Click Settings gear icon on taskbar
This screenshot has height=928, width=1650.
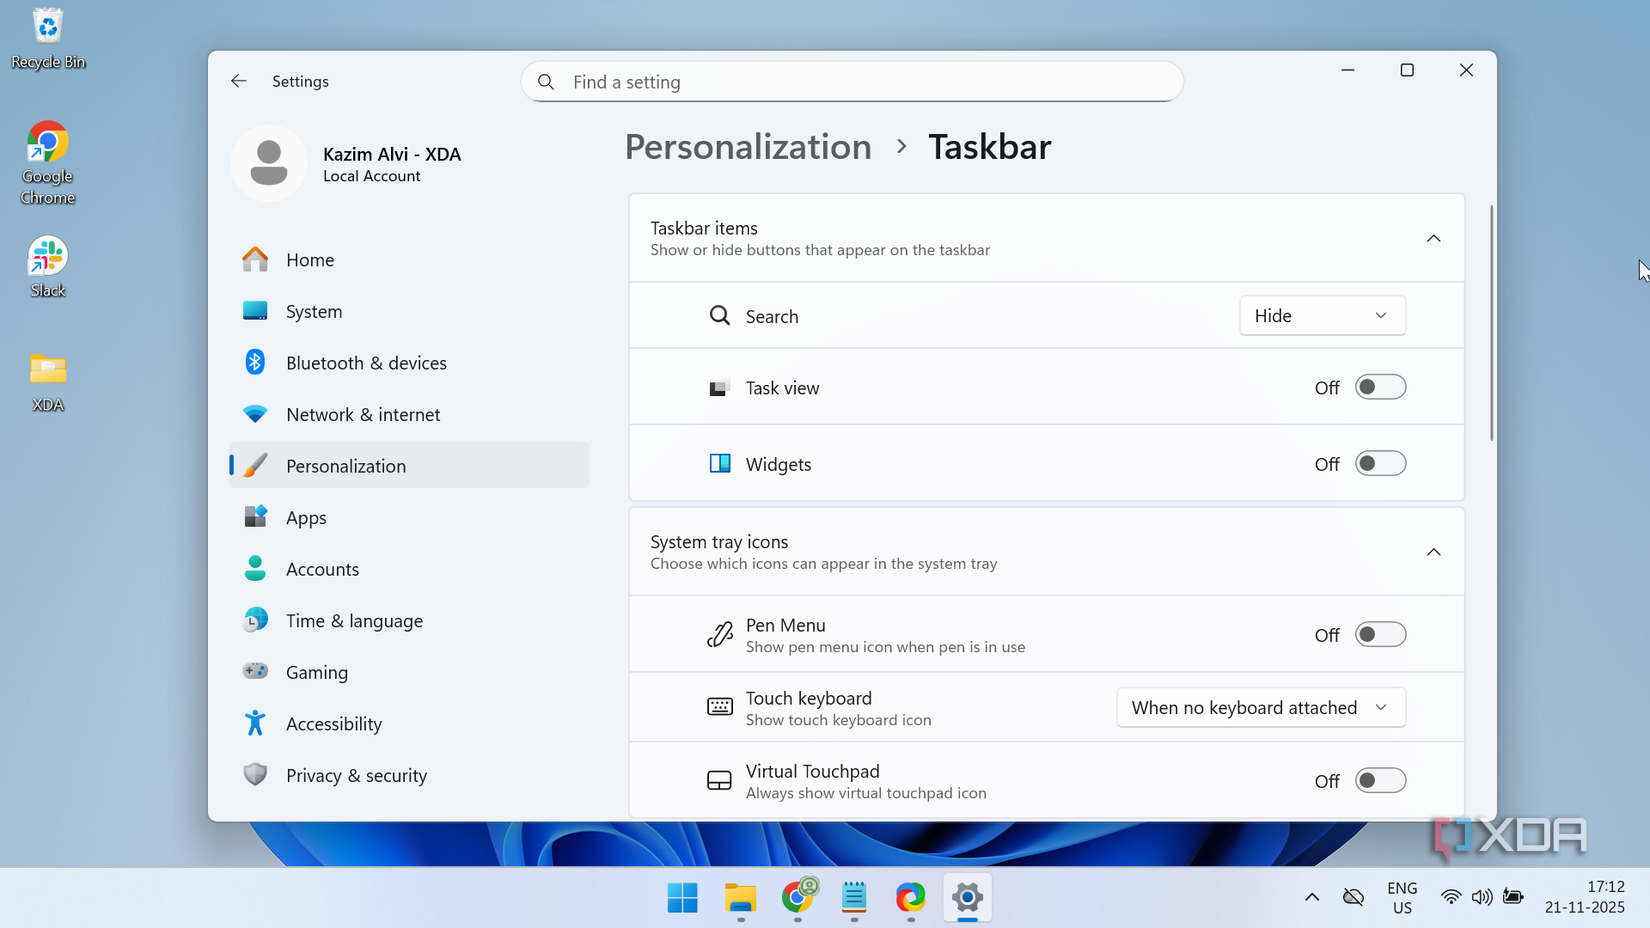pyautogui.click(x=967, y=898)
